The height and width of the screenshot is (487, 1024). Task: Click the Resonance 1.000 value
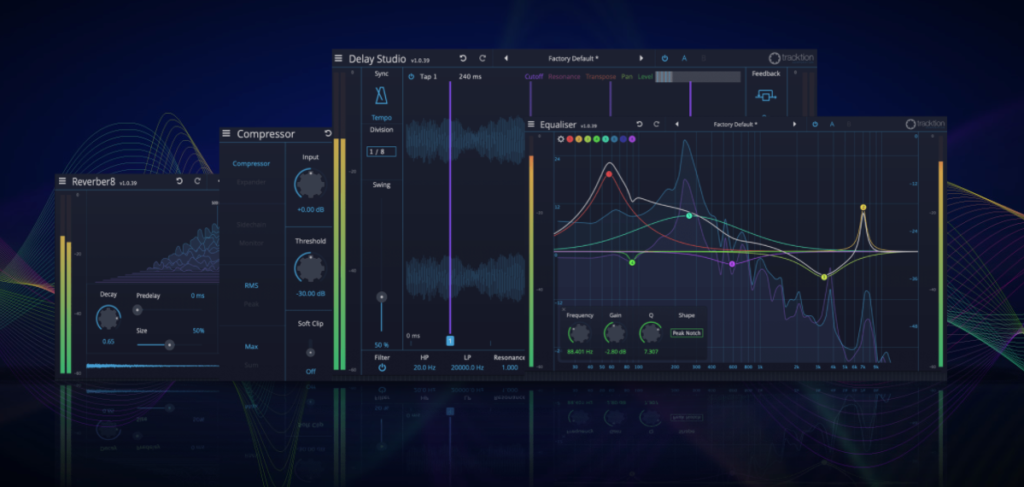[x=509, y=368]
